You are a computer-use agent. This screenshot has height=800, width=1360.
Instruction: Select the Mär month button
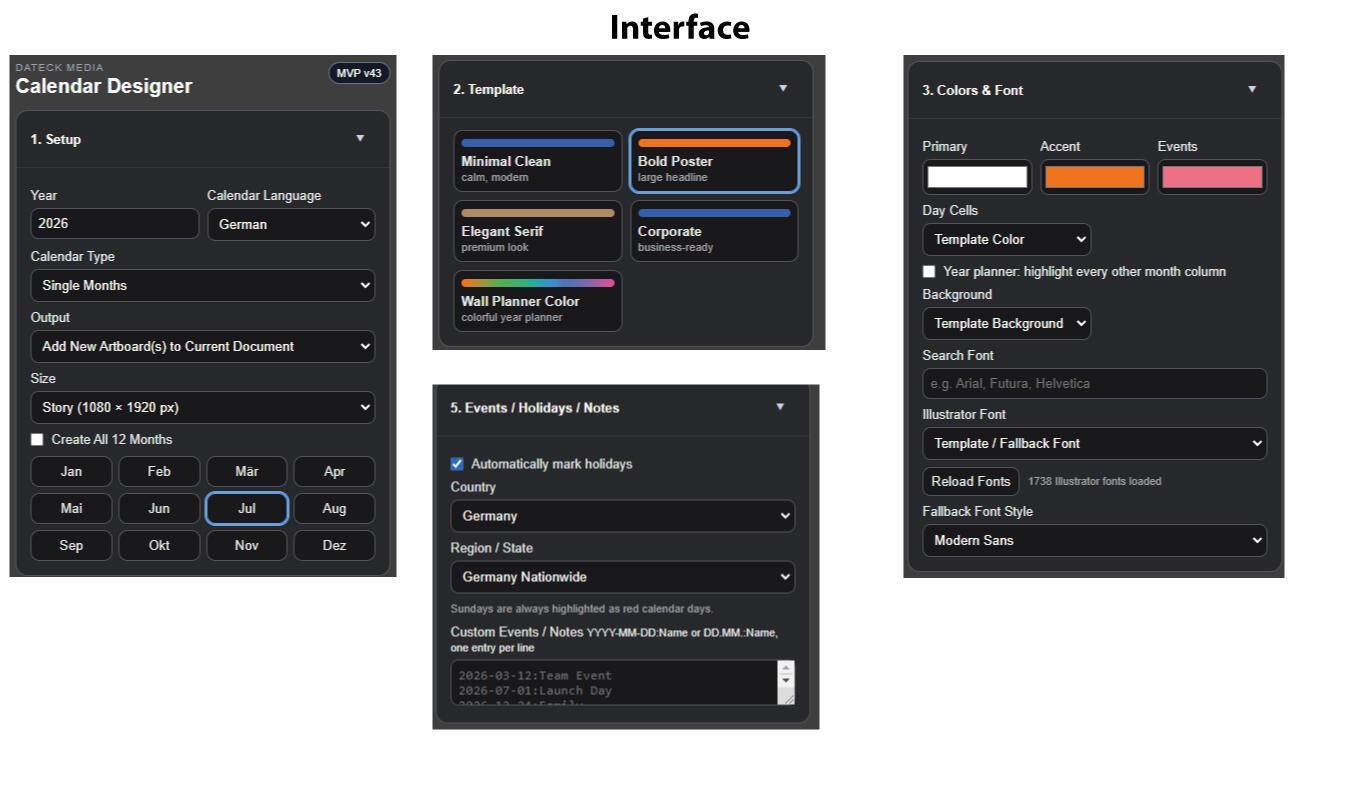point(247,471)
